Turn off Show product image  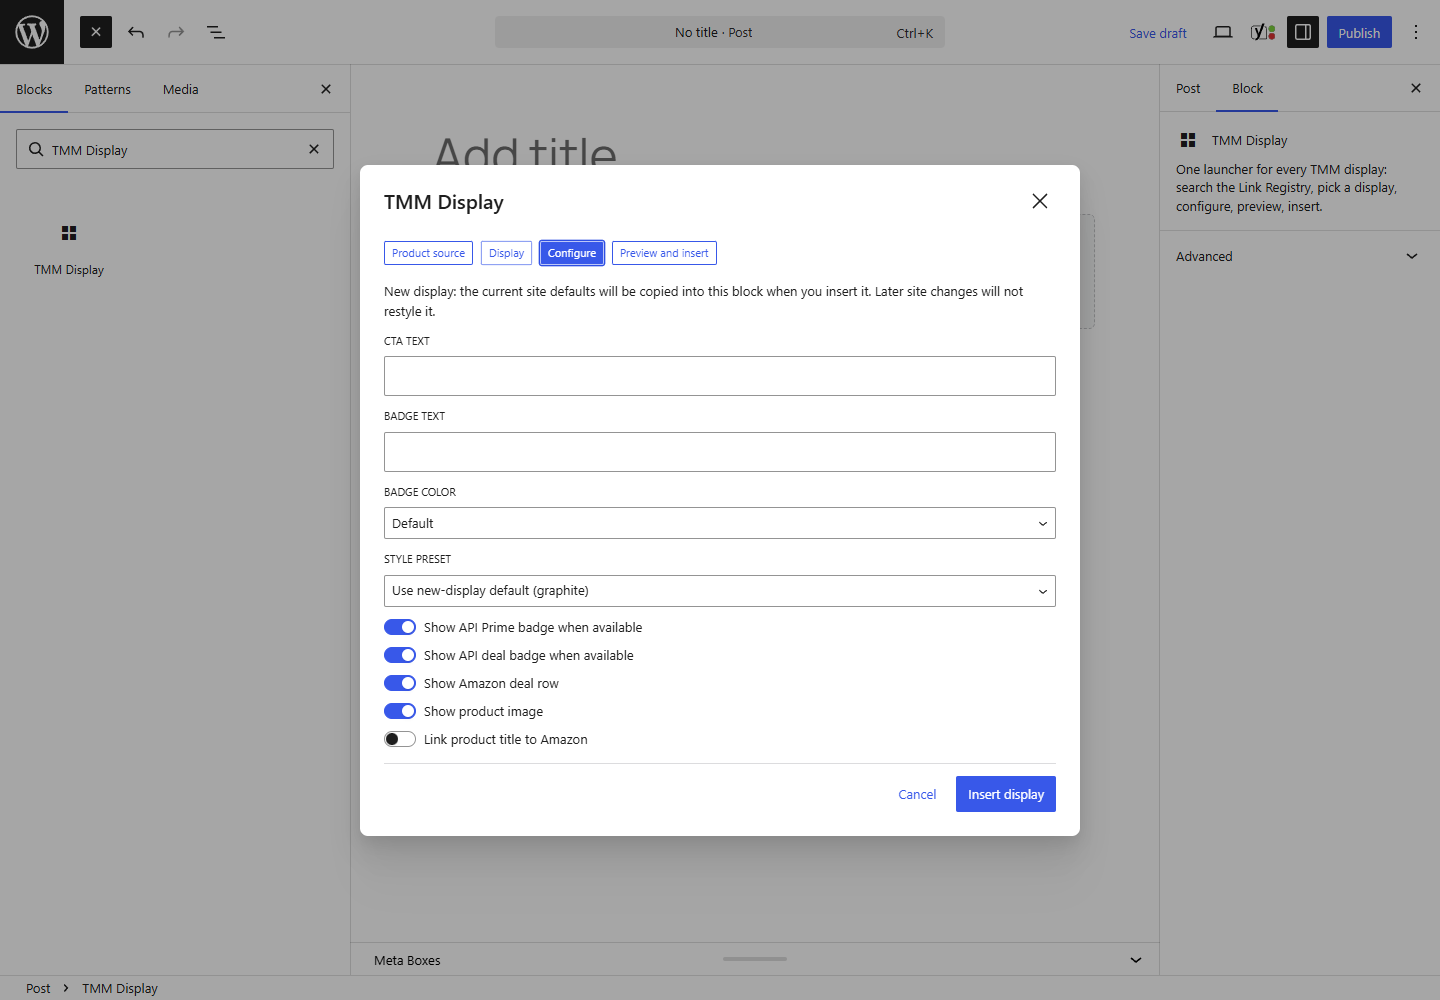tap(400, 711)
